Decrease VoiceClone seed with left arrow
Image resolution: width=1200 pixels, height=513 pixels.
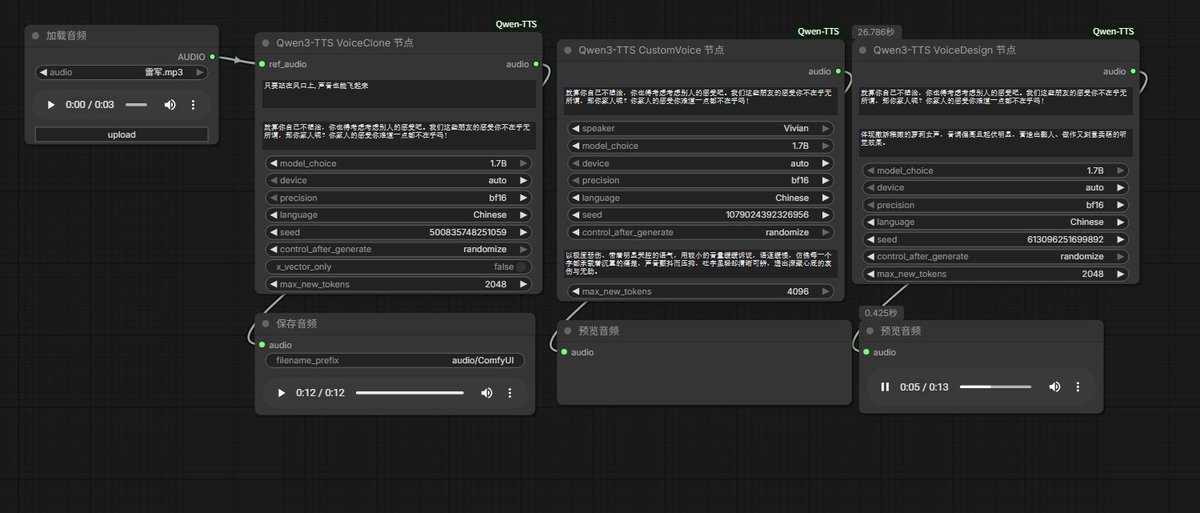274,232
